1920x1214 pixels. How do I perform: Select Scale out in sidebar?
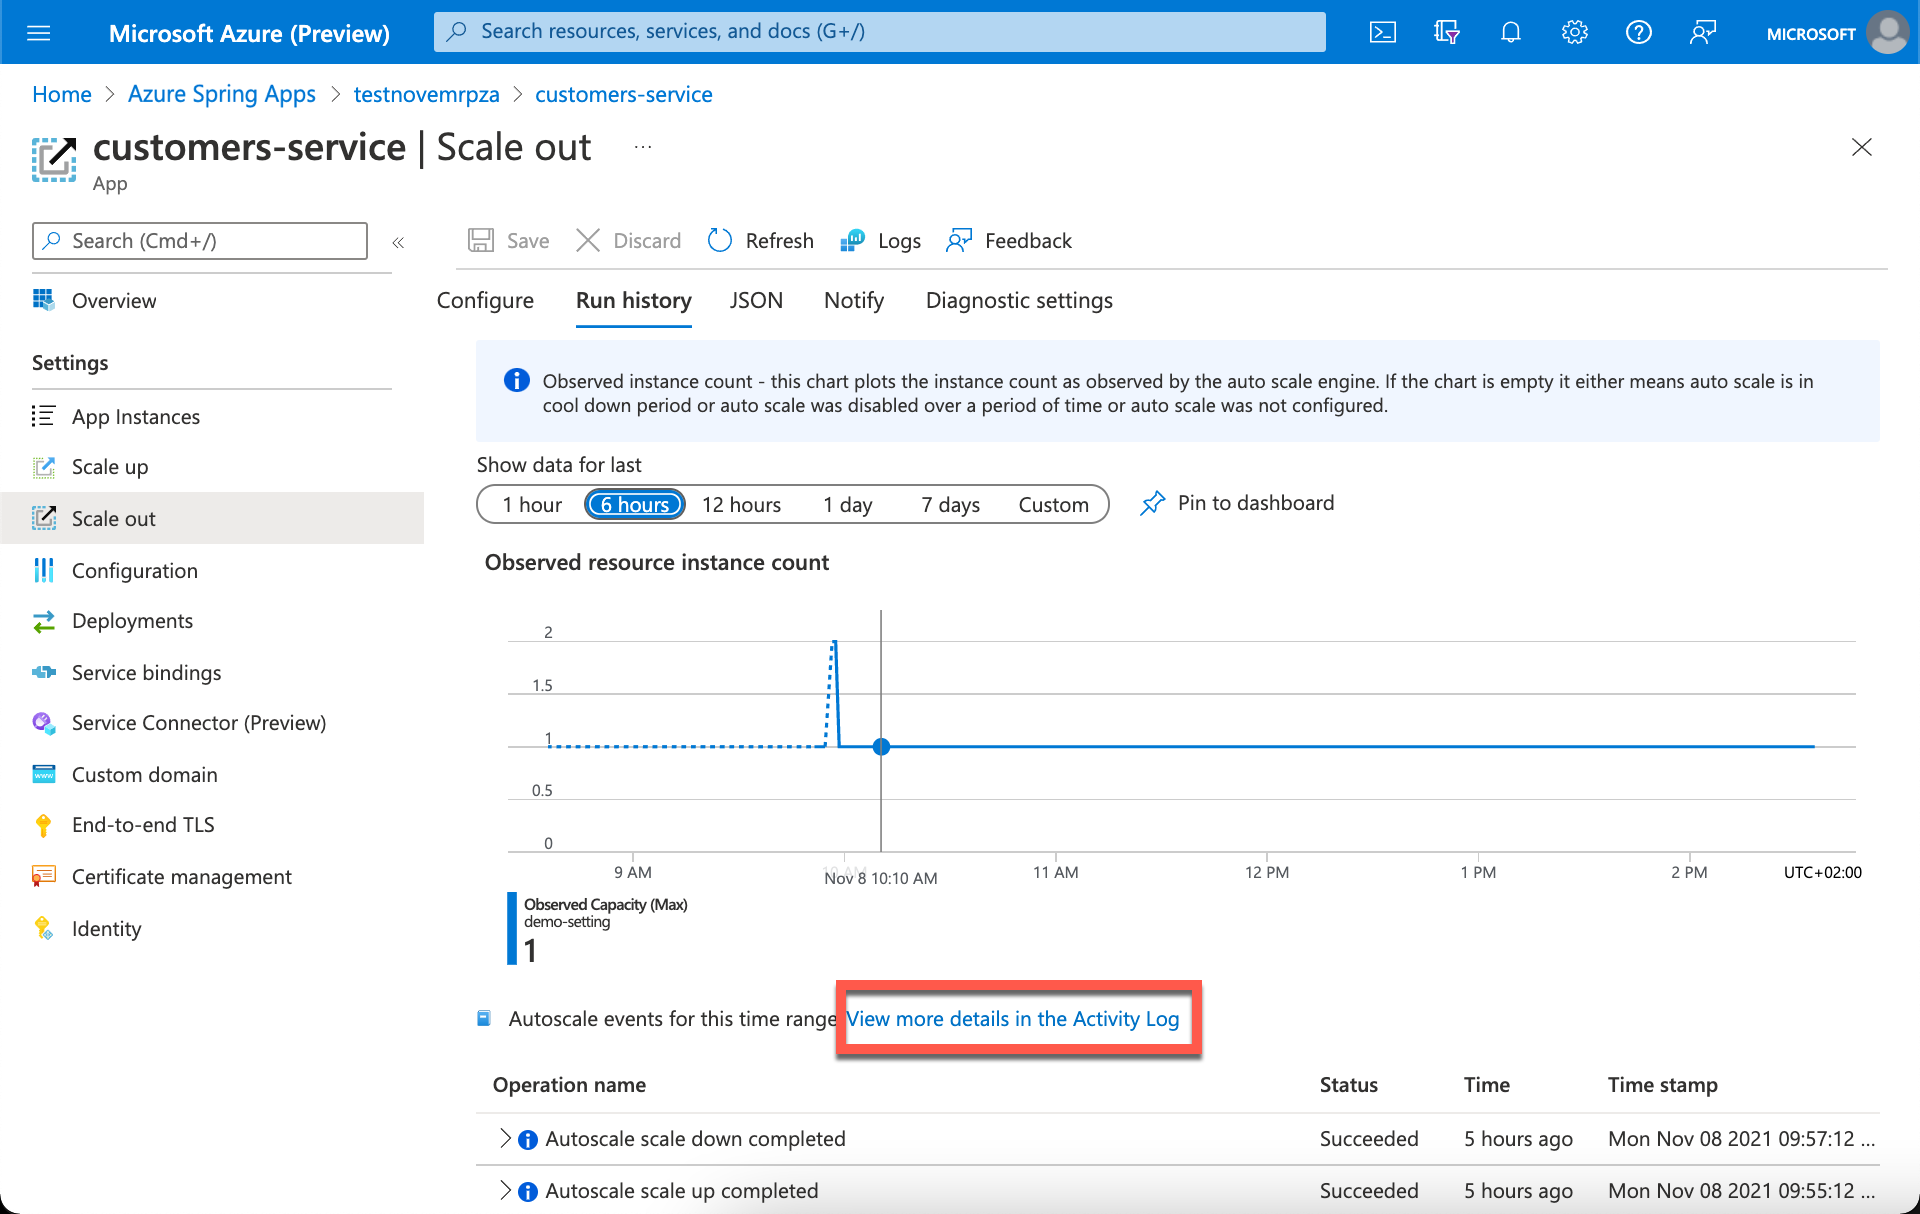coord(212,518)
